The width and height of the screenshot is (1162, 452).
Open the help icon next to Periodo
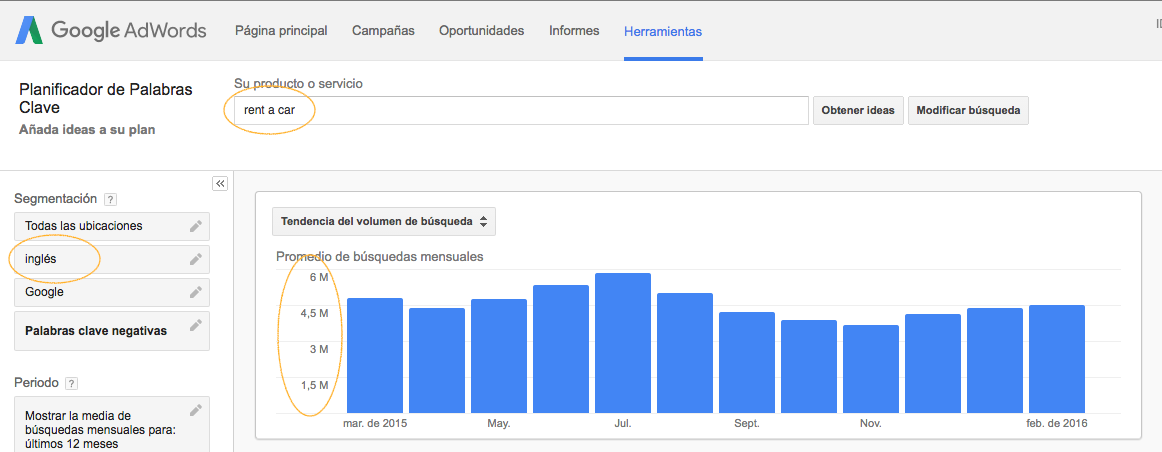pos(71,384)
